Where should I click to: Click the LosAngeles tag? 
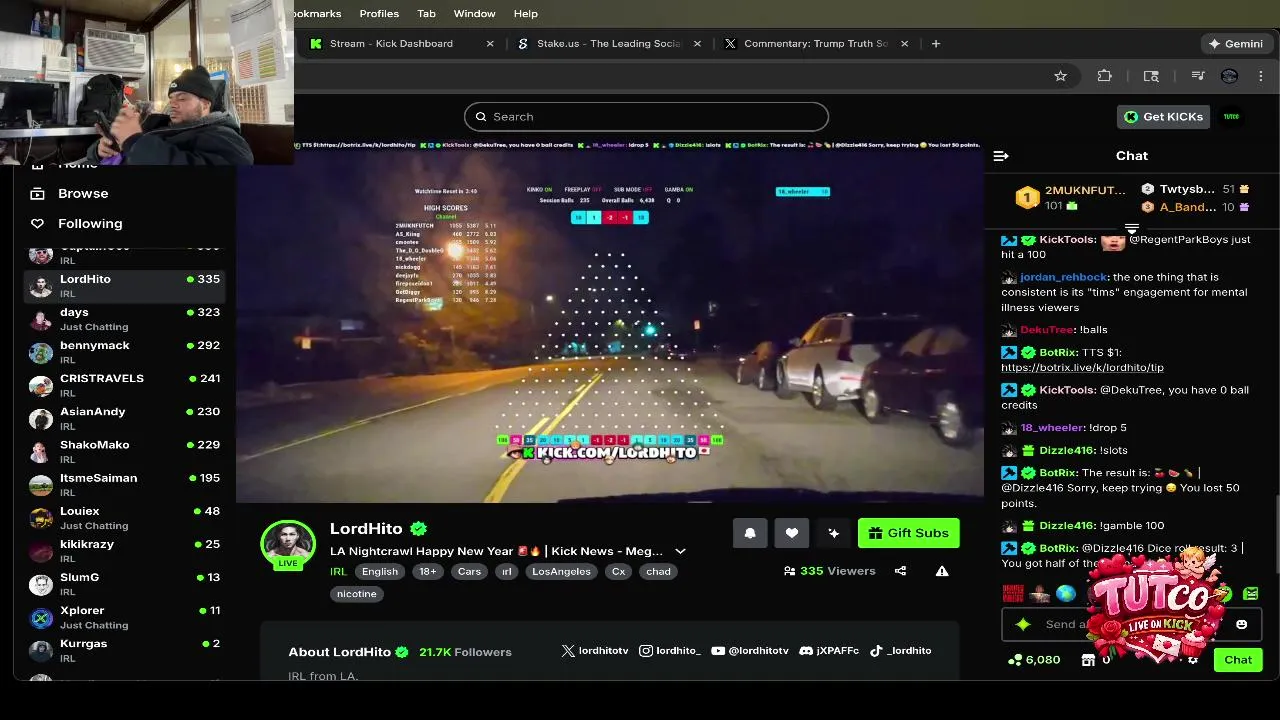[x=559, y=572]
